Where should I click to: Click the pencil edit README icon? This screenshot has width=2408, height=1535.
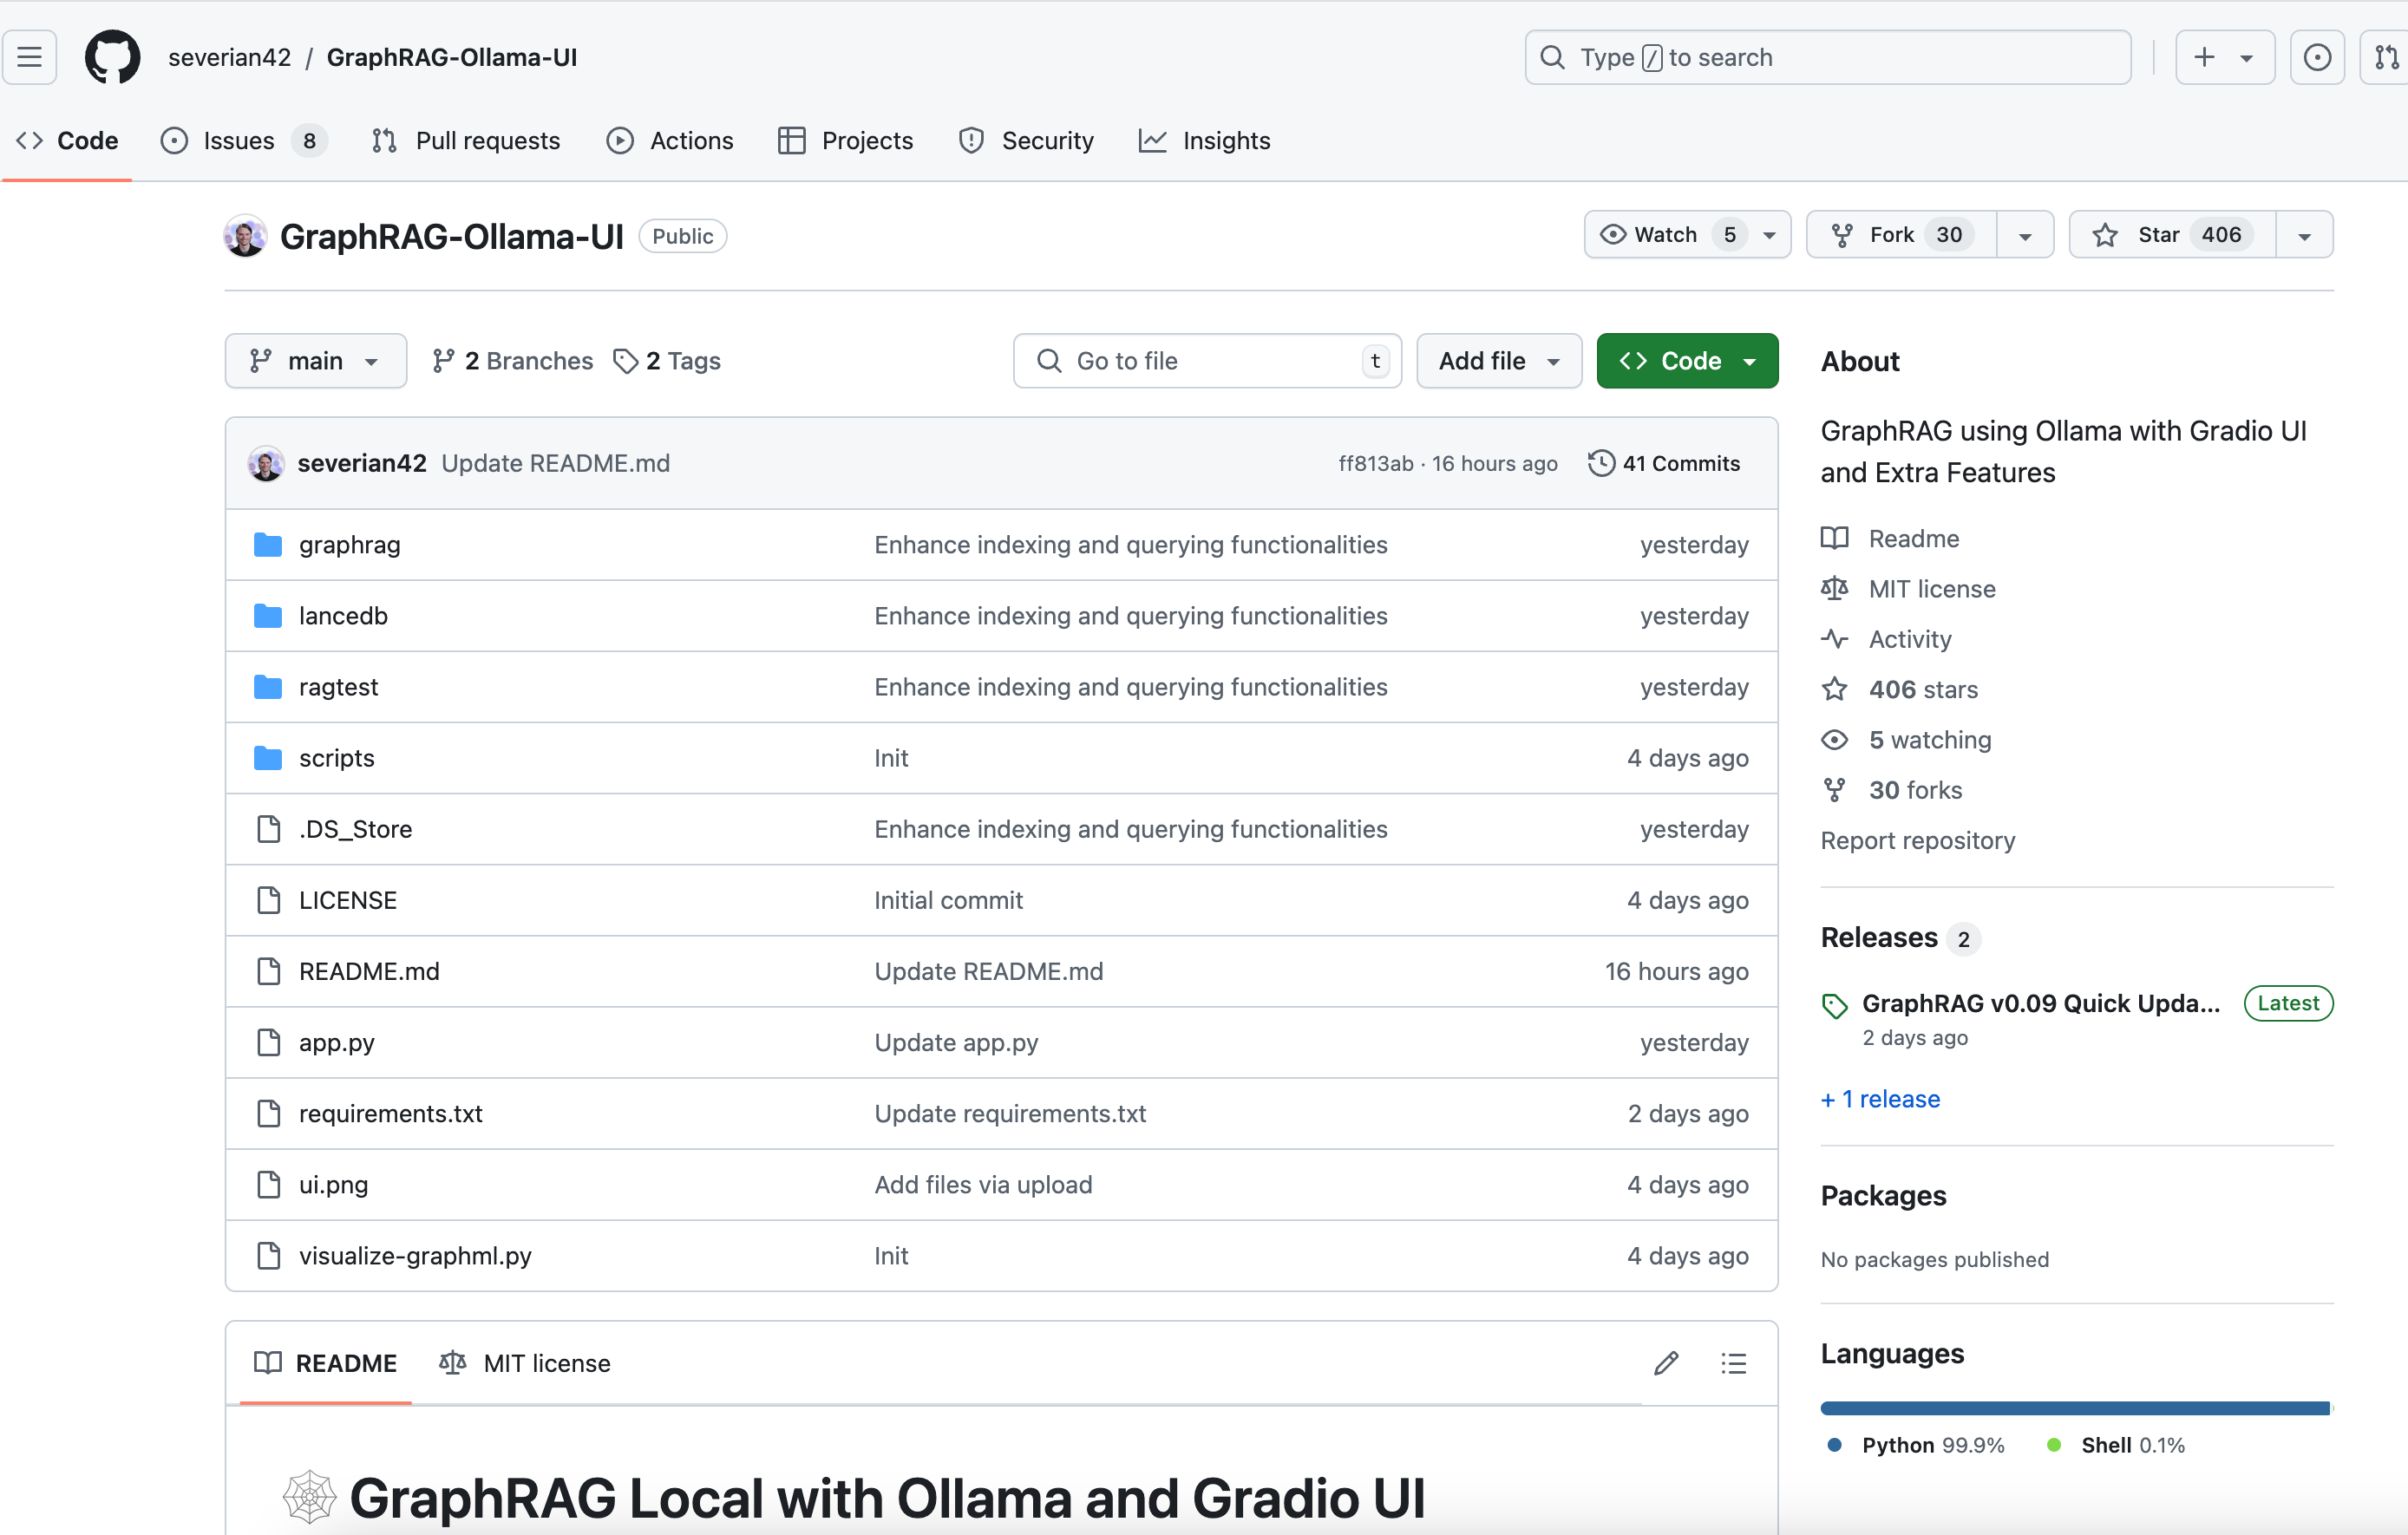tap(1666, 1363)
